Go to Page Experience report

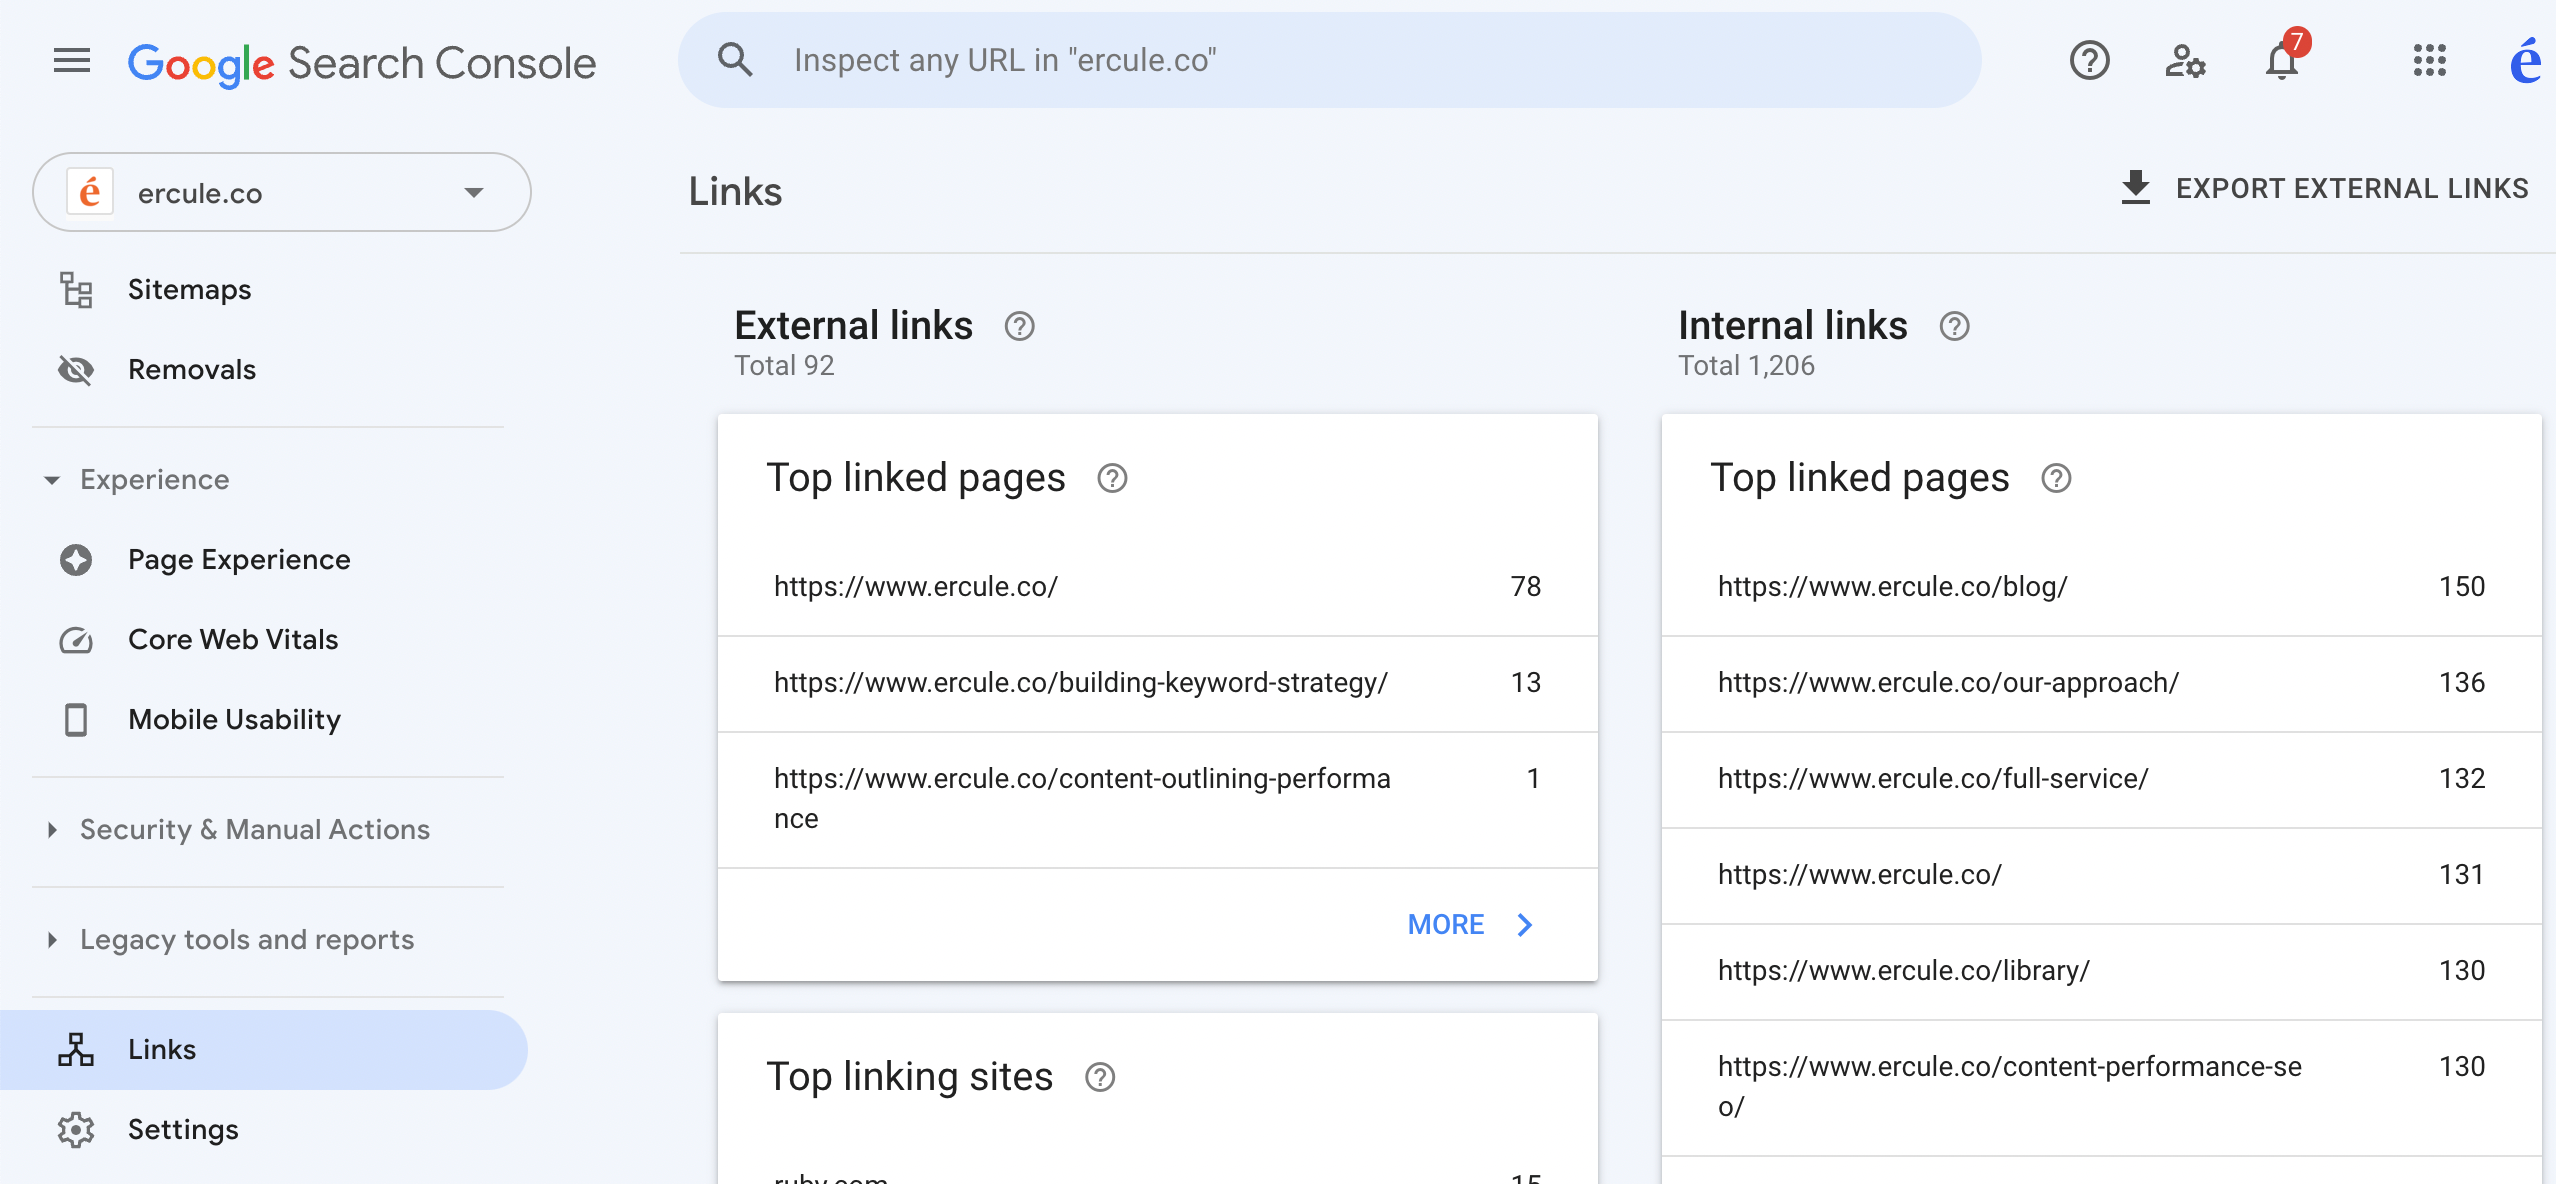coord(265,560)
